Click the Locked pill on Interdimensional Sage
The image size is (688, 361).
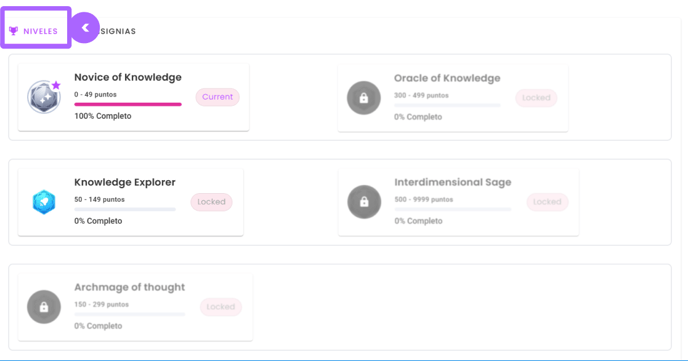coord(547,202)
